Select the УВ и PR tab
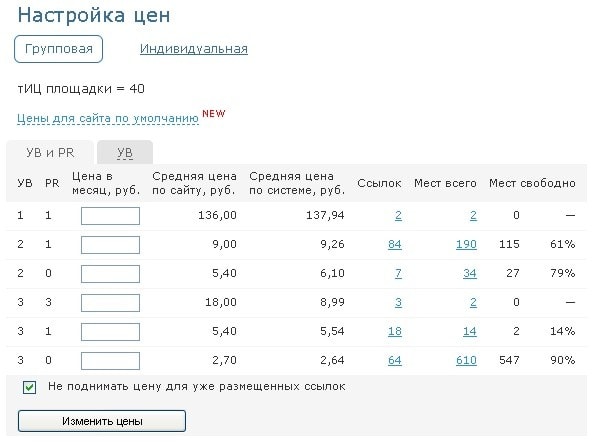The width and height of the screenshot is (605, 447). point(50,152)
